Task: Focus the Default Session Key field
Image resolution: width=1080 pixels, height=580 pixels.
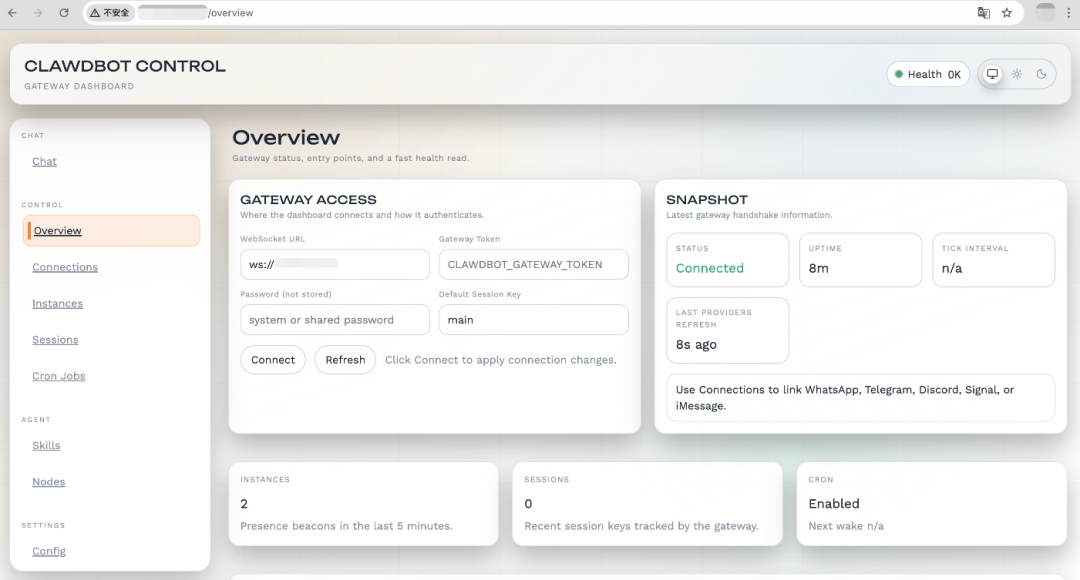Action: (533, 320)
